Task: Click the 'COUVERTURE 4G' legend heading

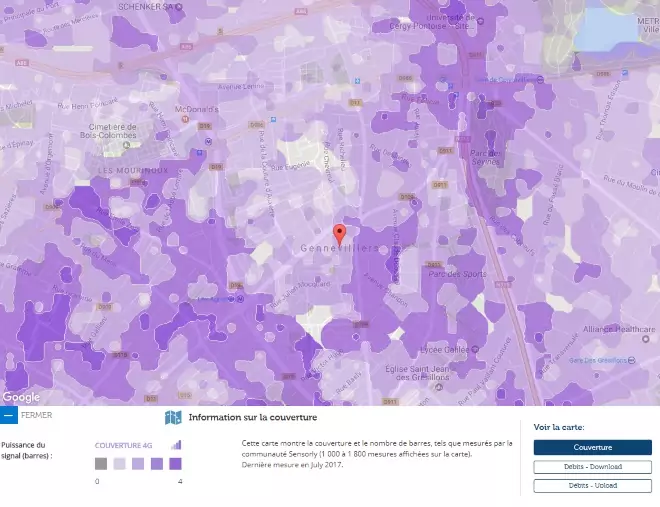Action: 123,445
